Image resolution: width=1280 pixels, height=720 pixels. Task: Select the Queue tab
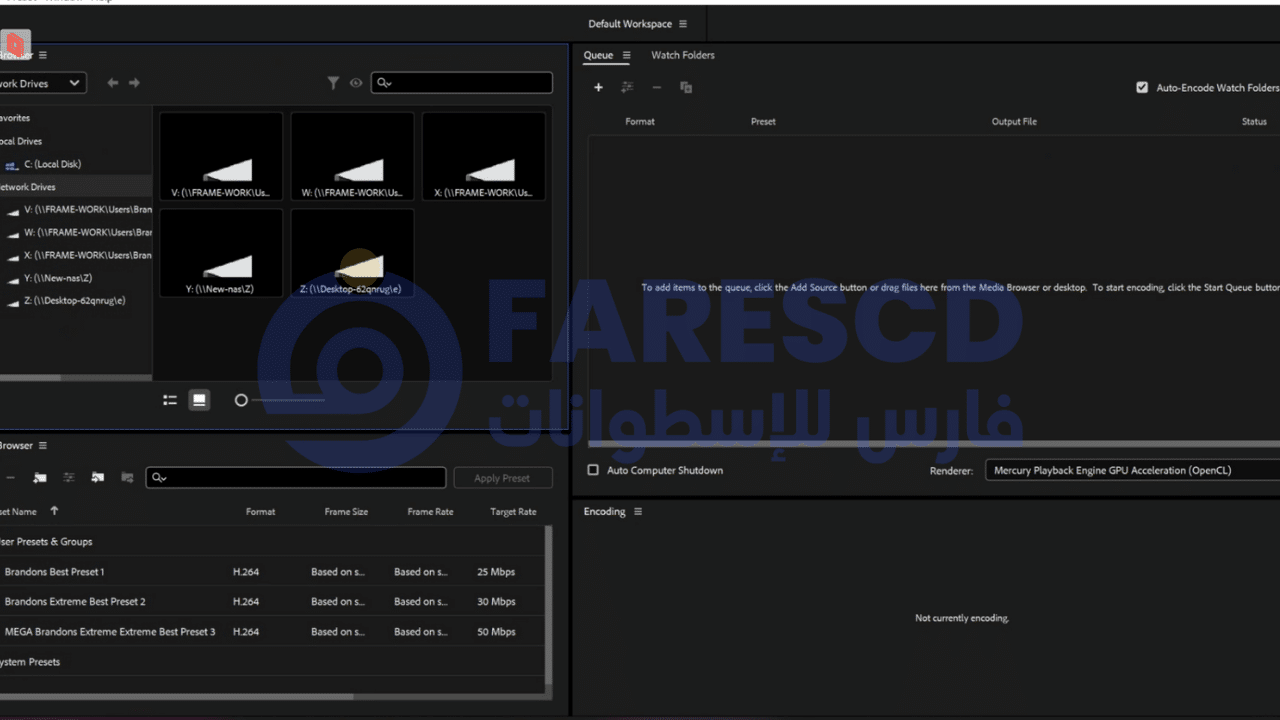pos(598,55)
